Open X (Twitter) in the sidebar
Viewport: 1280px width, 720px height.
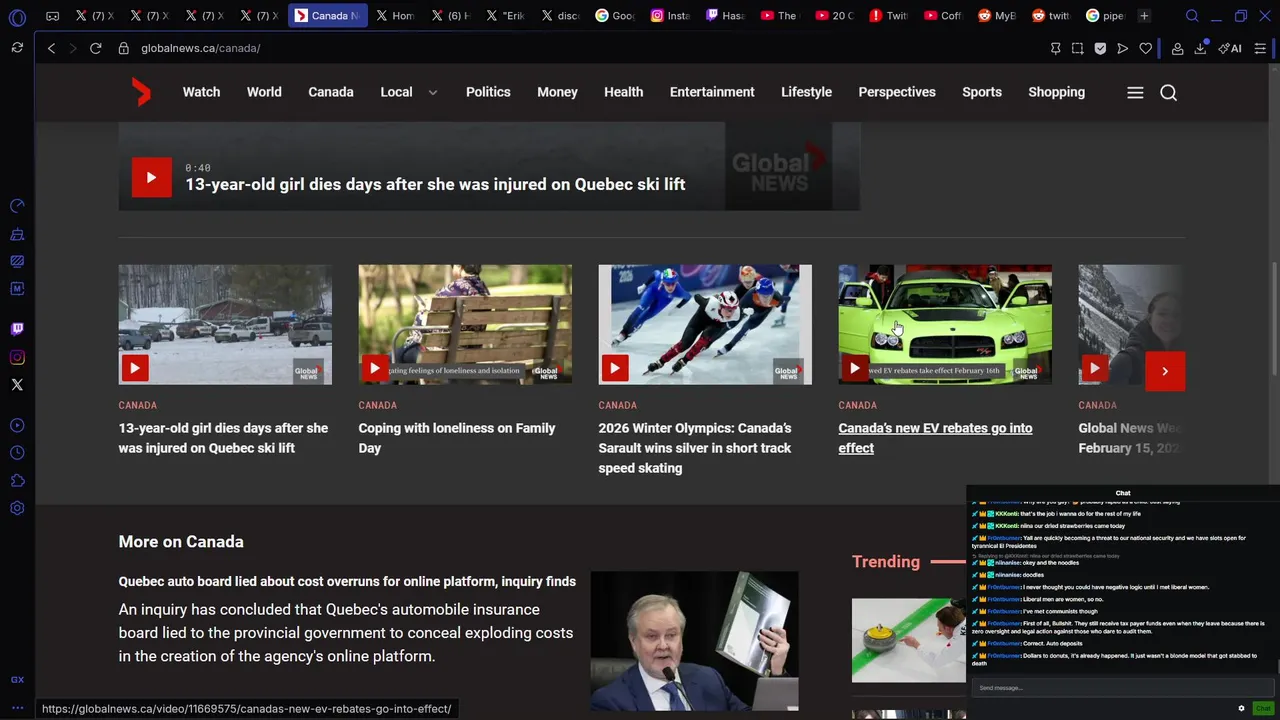tap(17, 384)
